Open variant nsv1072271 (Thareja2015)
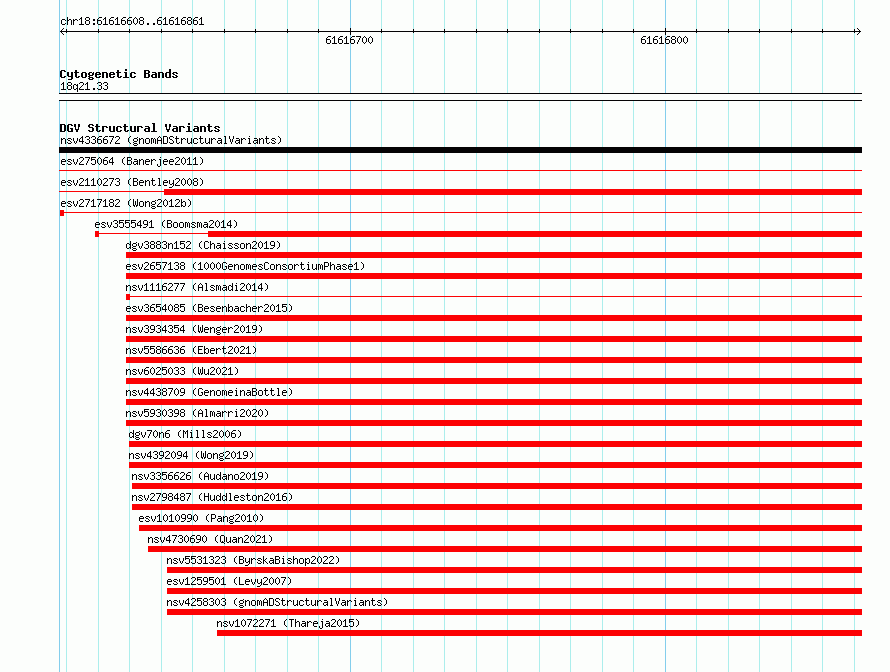 click(288, 623)
